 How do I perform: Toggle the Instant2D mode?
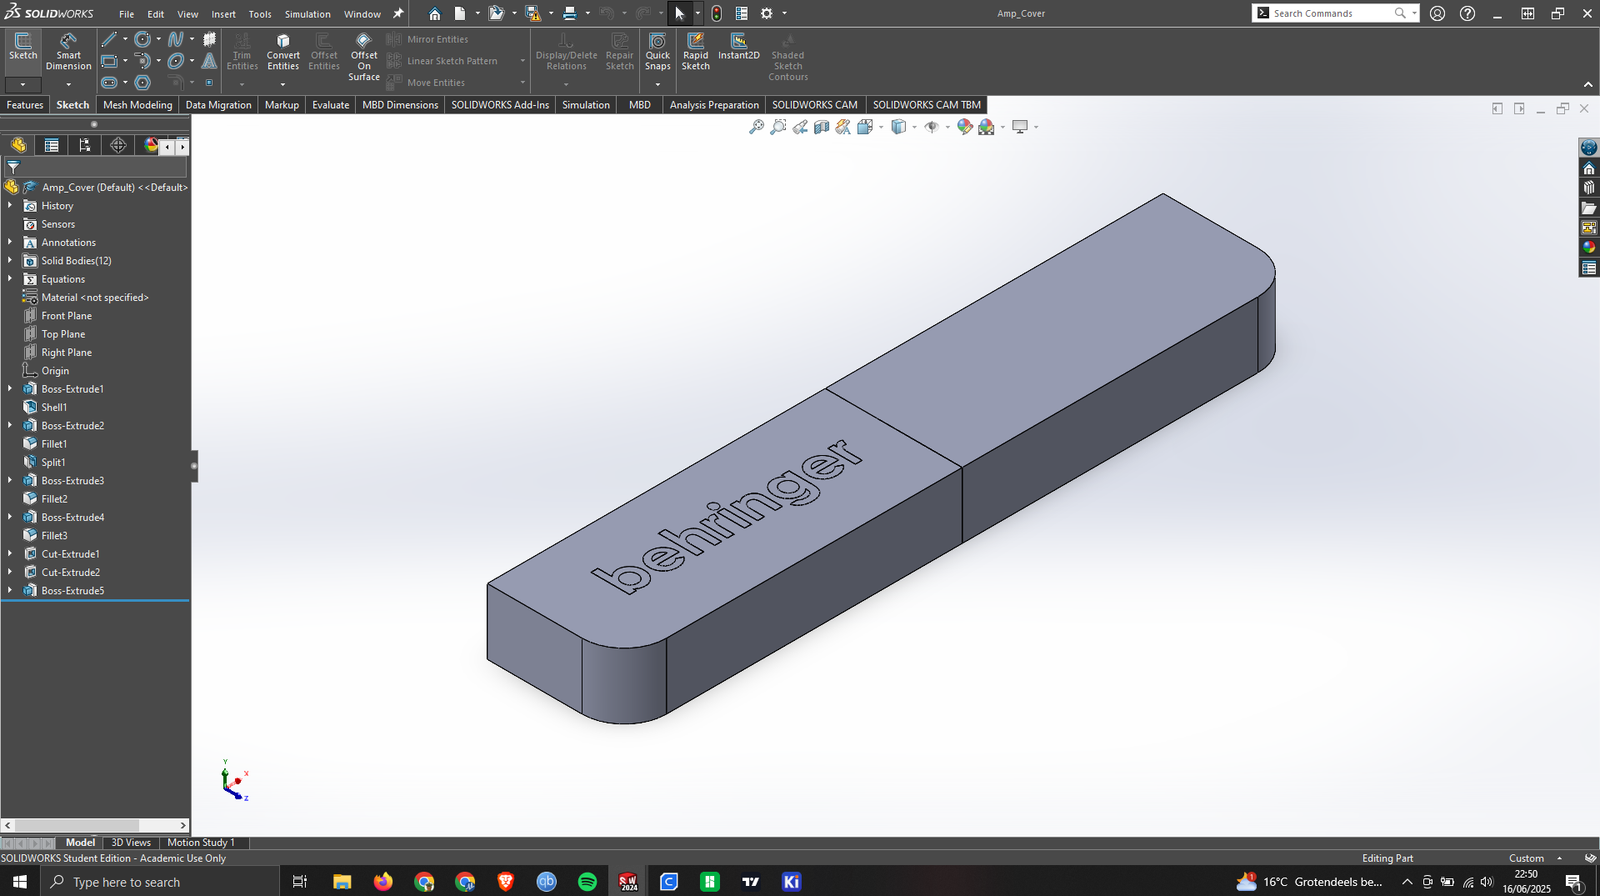point(738,46)
